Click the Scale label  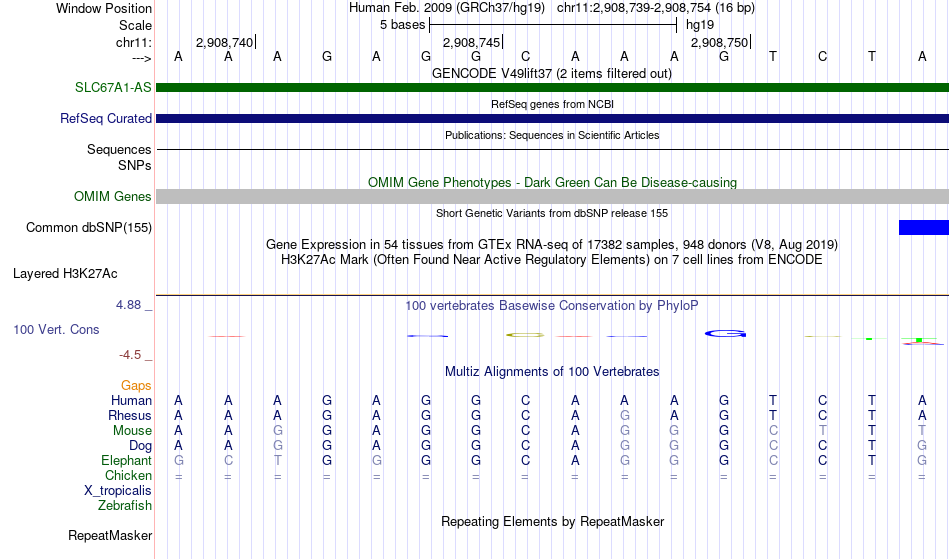pyautogui.click(x=136, y=25)
